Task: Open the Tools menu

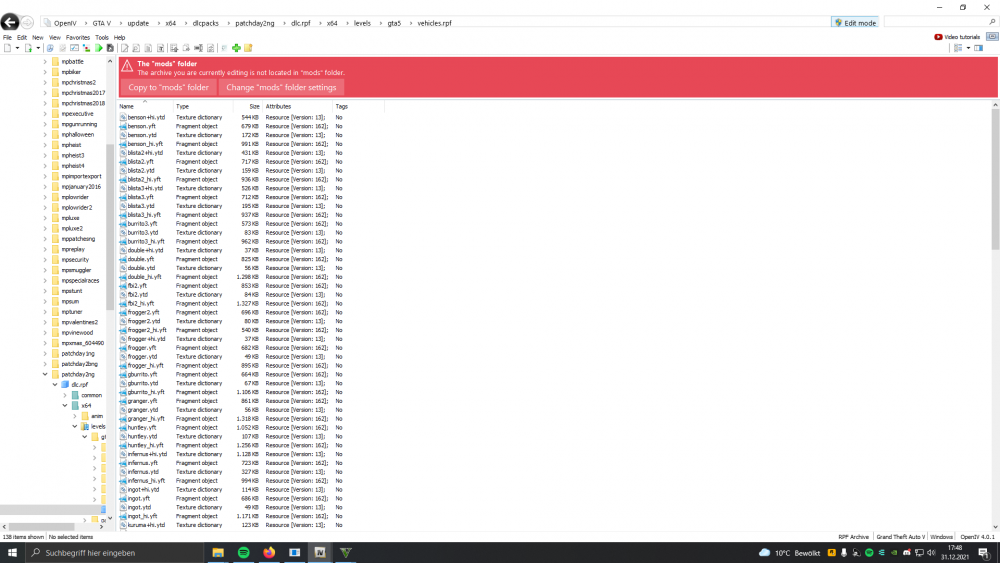Action: click(x=102, y=38)
